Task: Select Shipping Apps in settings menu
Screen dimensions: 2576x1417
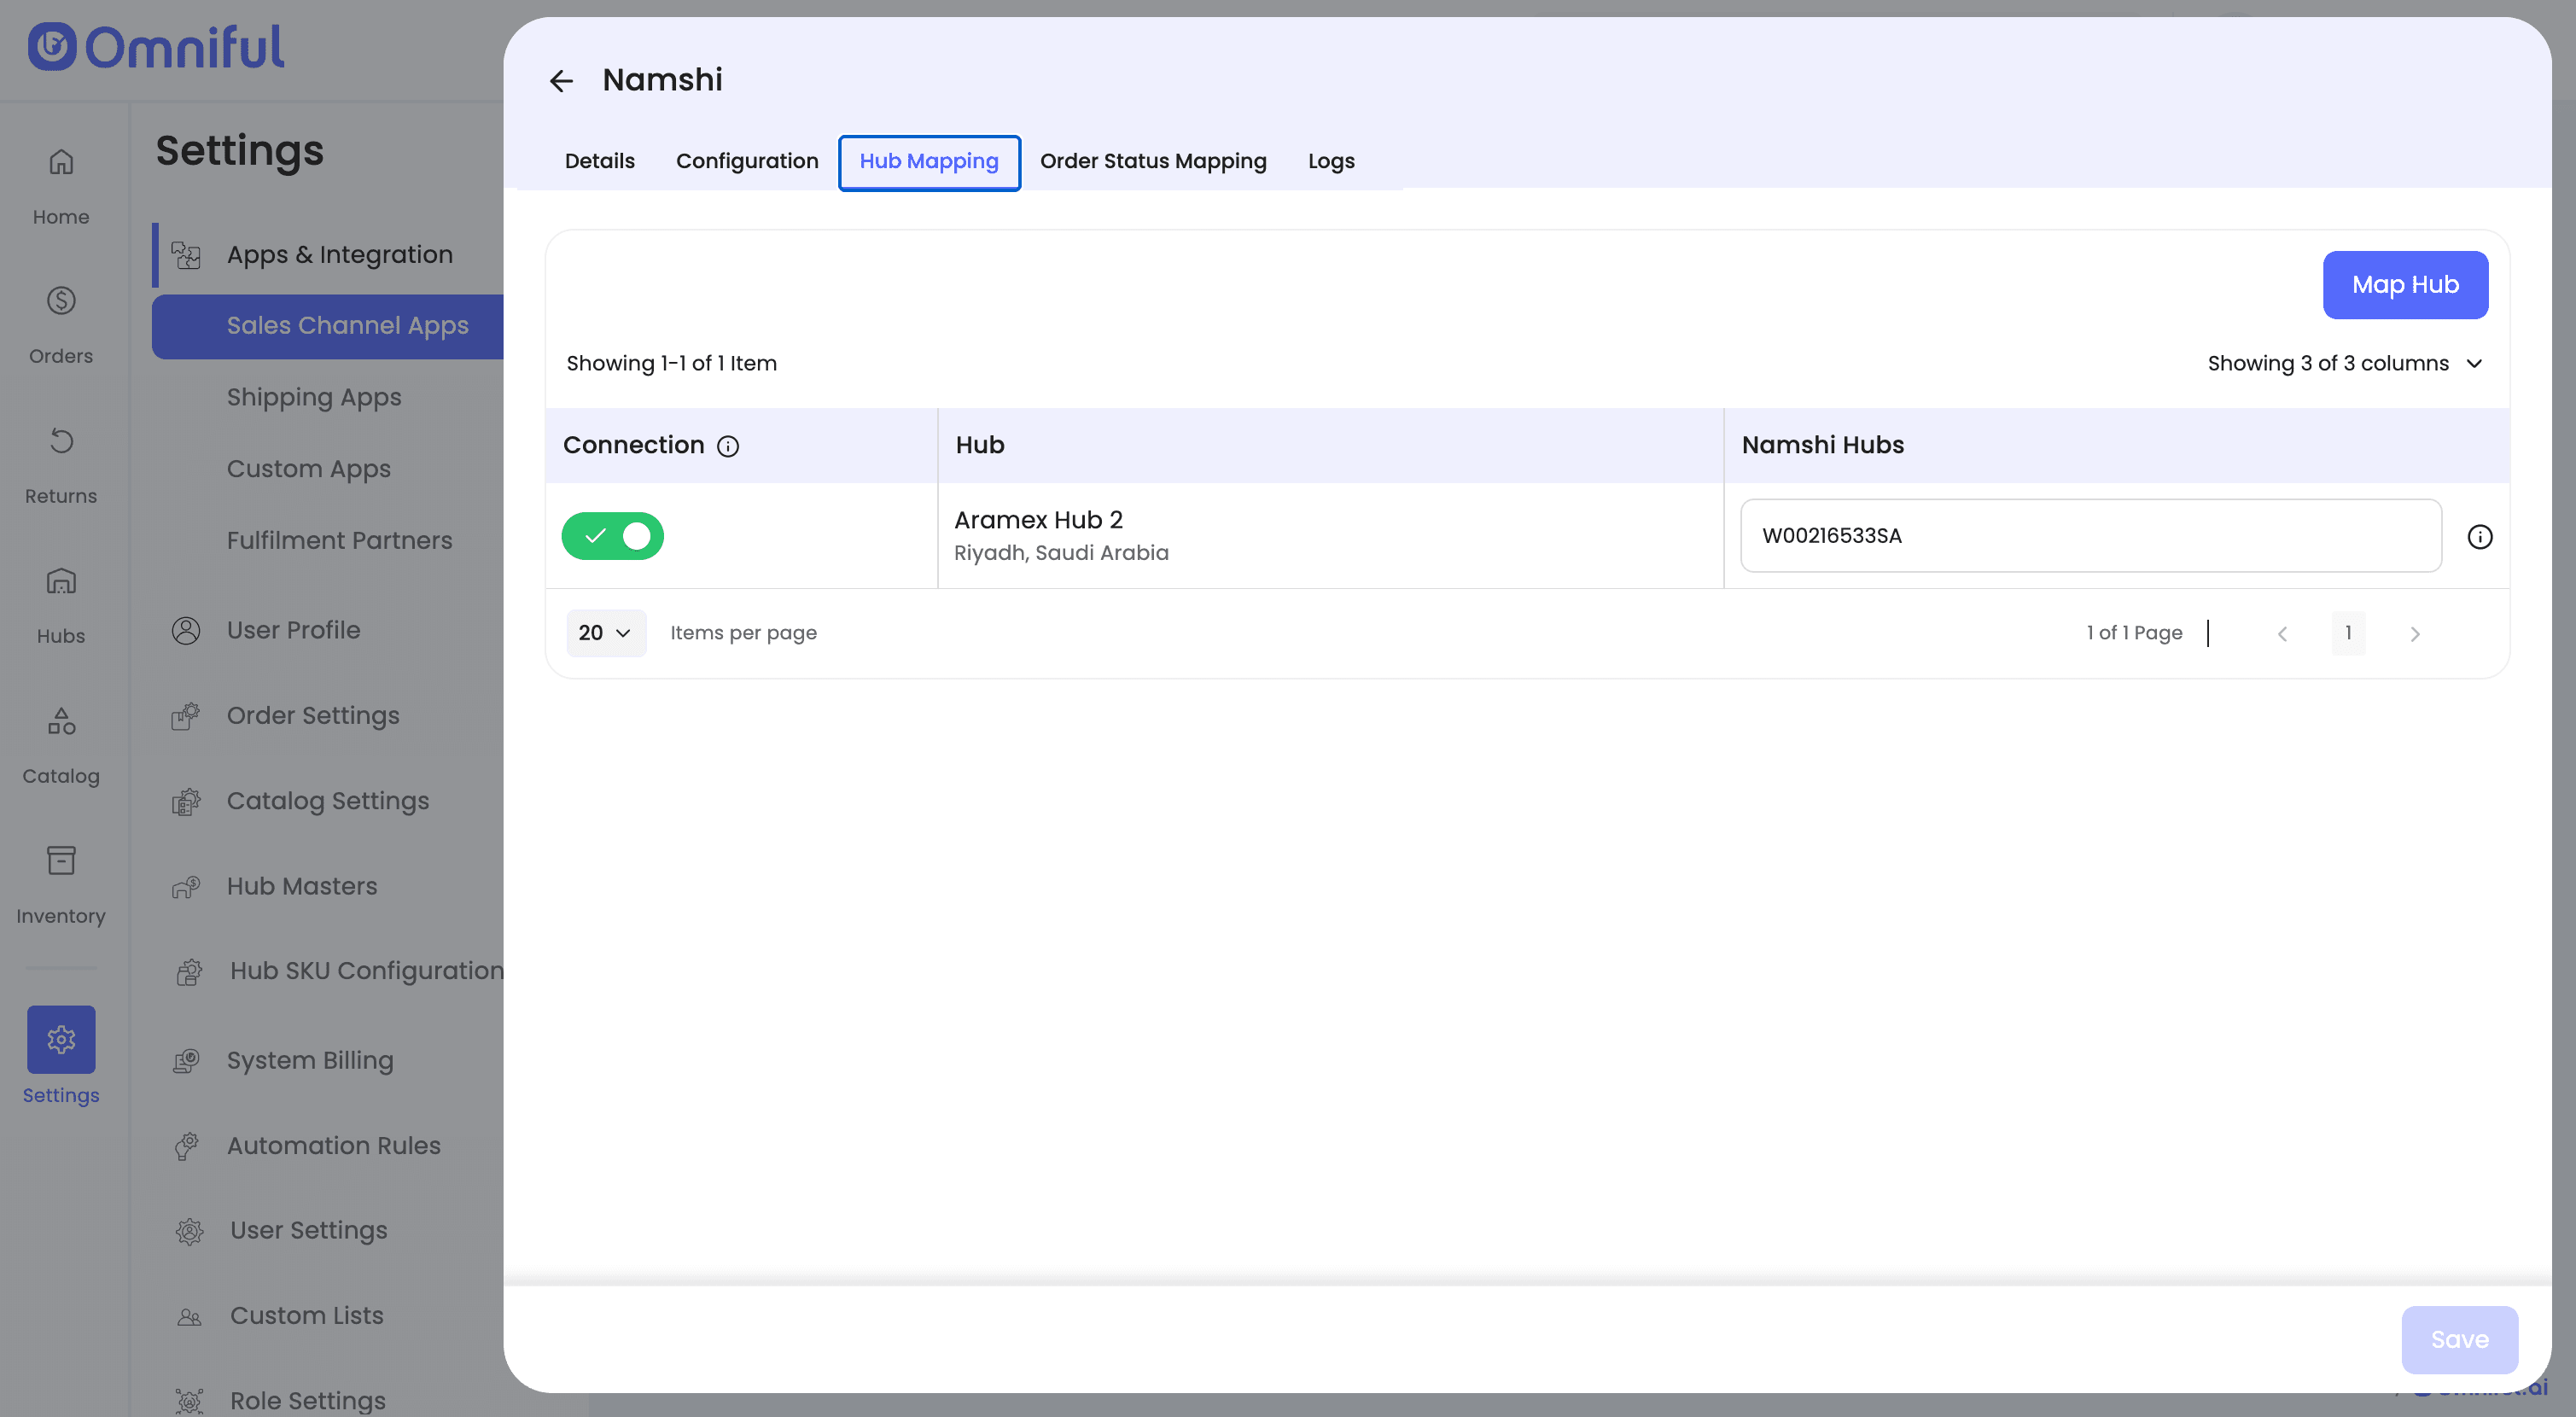Action: point(314,397)
